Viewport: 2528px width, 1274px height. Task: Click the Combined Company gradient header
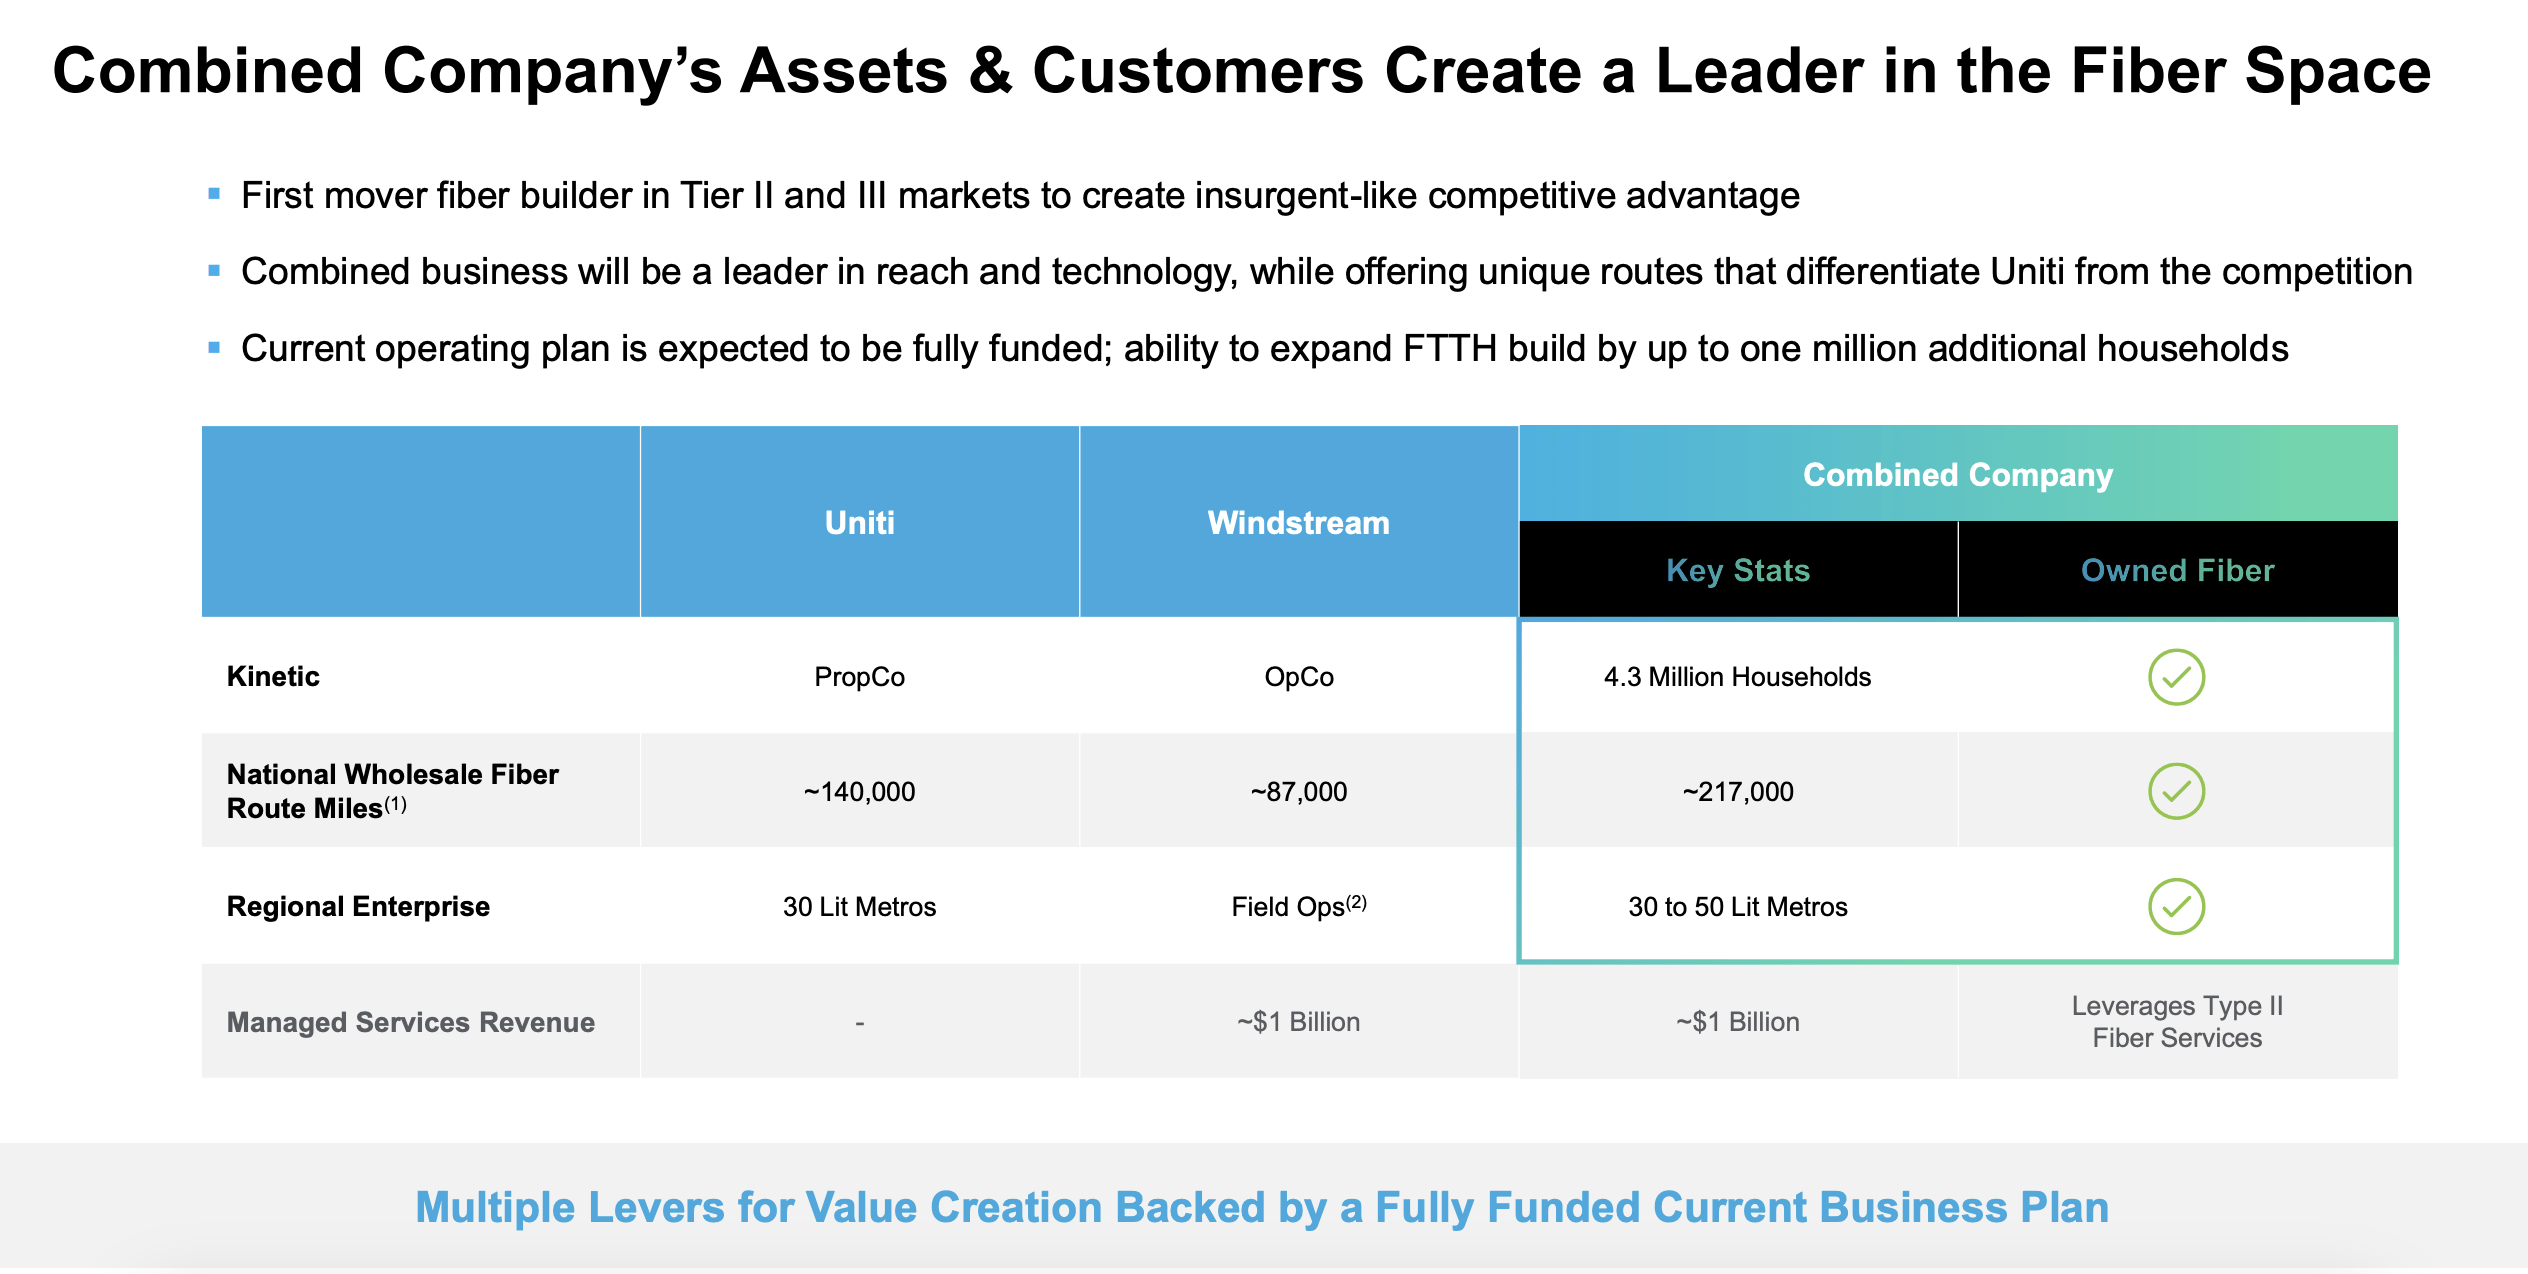pos(1957,474)
